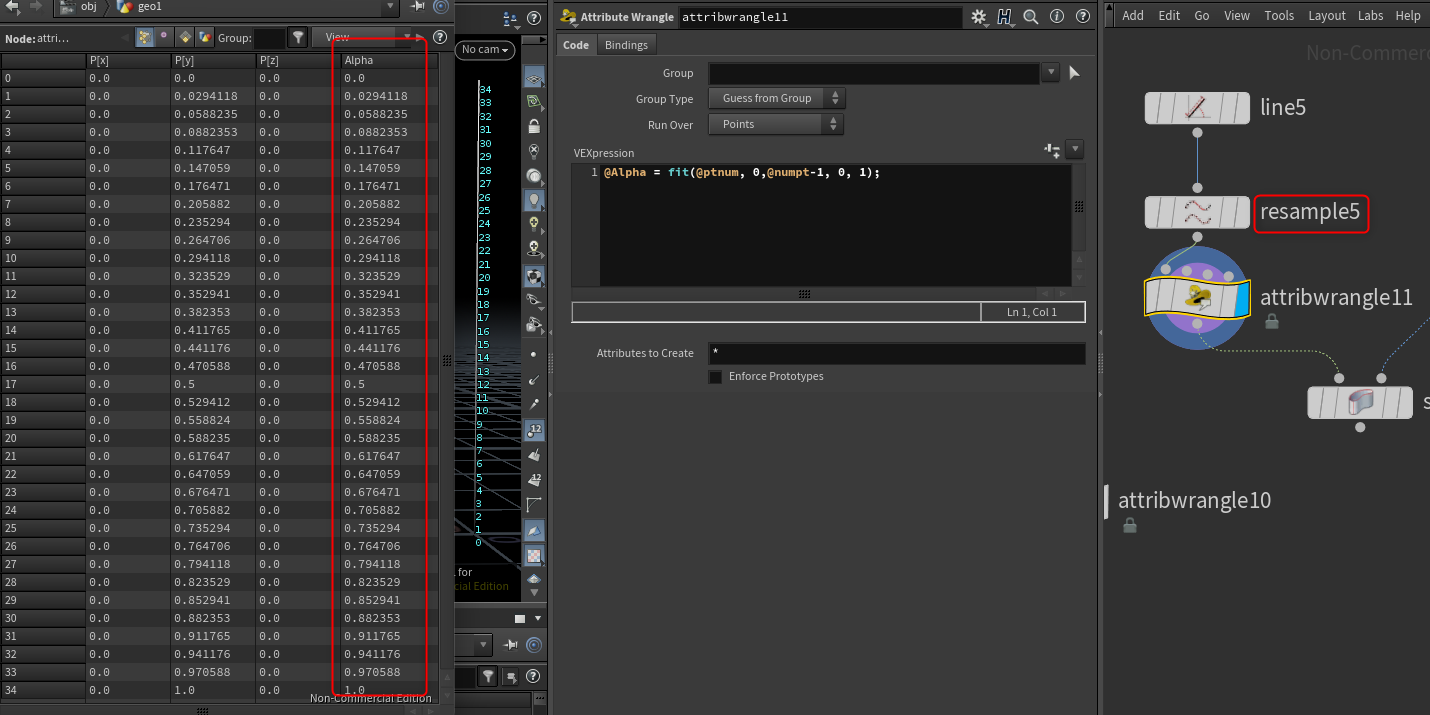1430x715 pixels.
Task: Open the Run Over dropdown
Action: (777, 124)
